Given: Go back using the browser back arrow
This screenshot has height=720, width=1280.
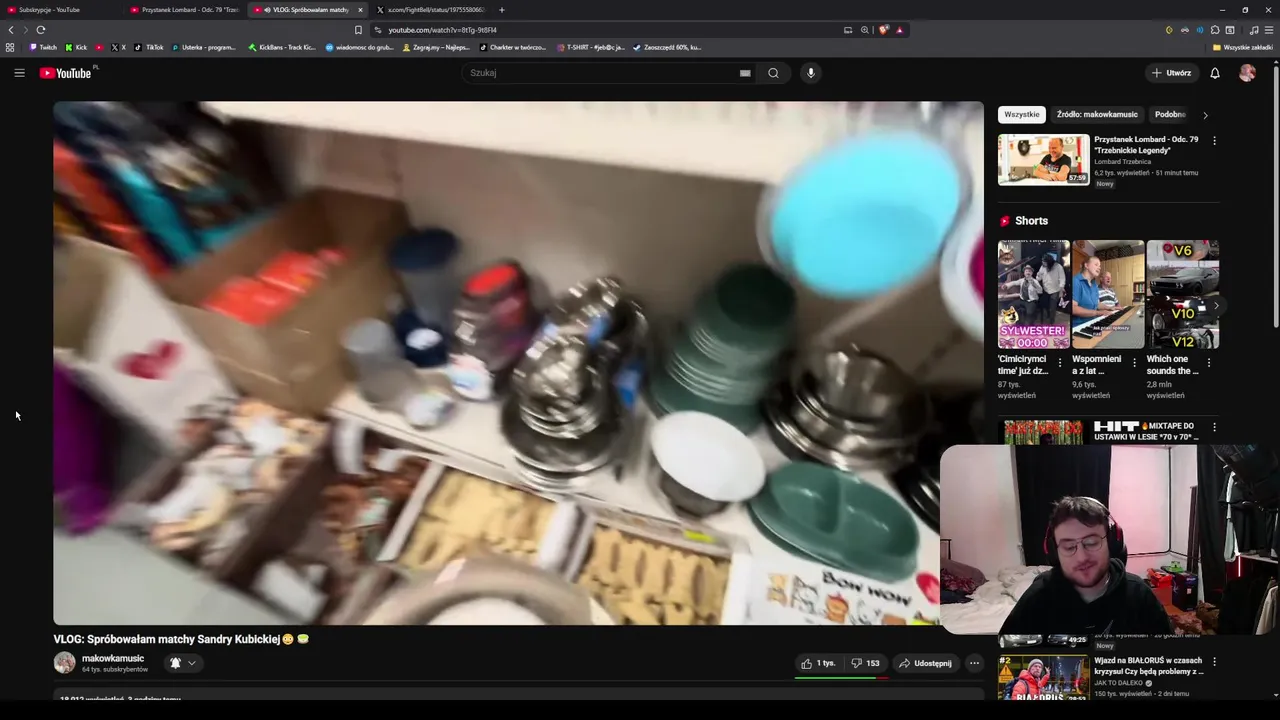Looking at the screenshot, I should point(11,30).
